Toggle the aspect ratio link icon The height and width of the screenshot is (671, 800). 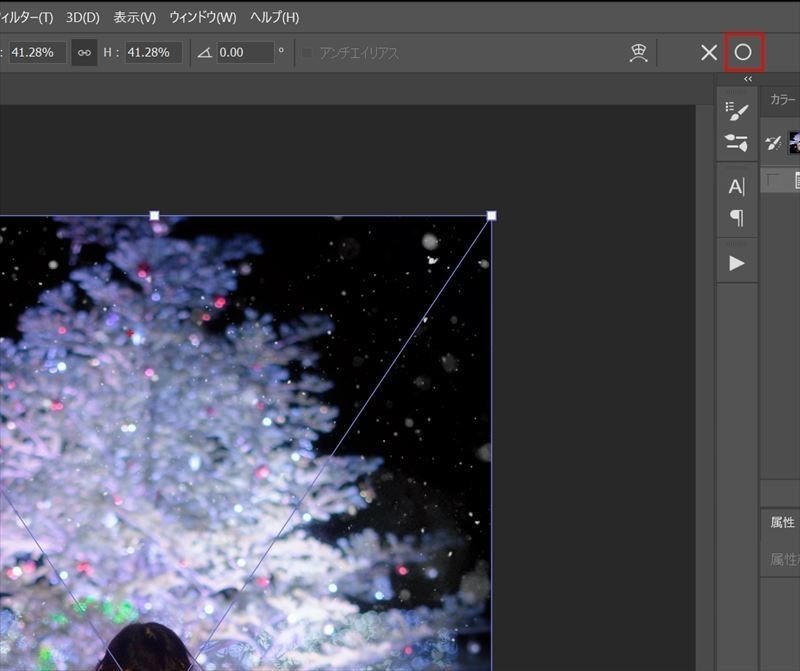coord(84,53)
